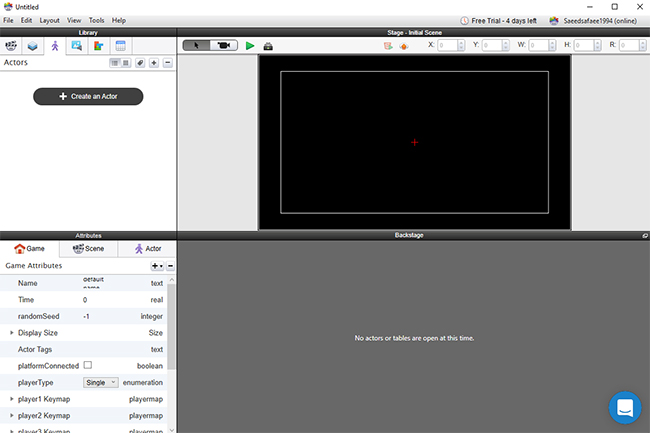The image size is (650, 433).
Task: Open the Tables library tab
Action: 121,46
